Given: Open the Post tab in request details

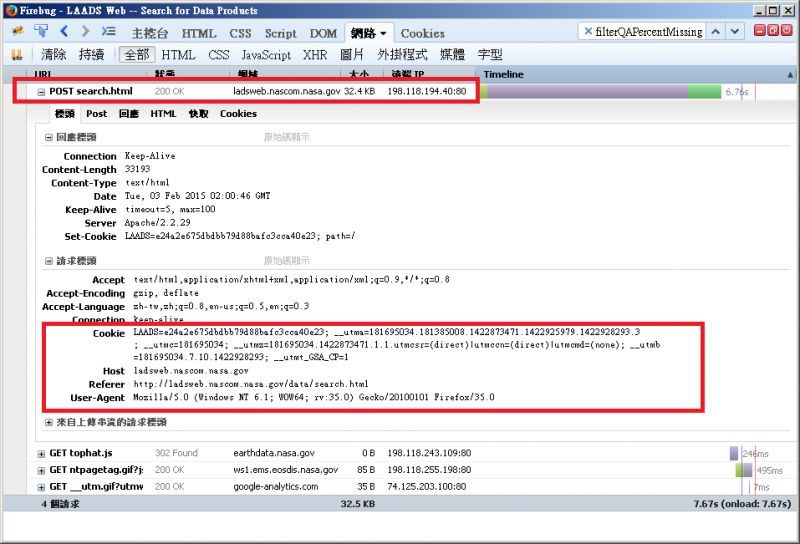Looking at the screenshot, I should 96,114.
